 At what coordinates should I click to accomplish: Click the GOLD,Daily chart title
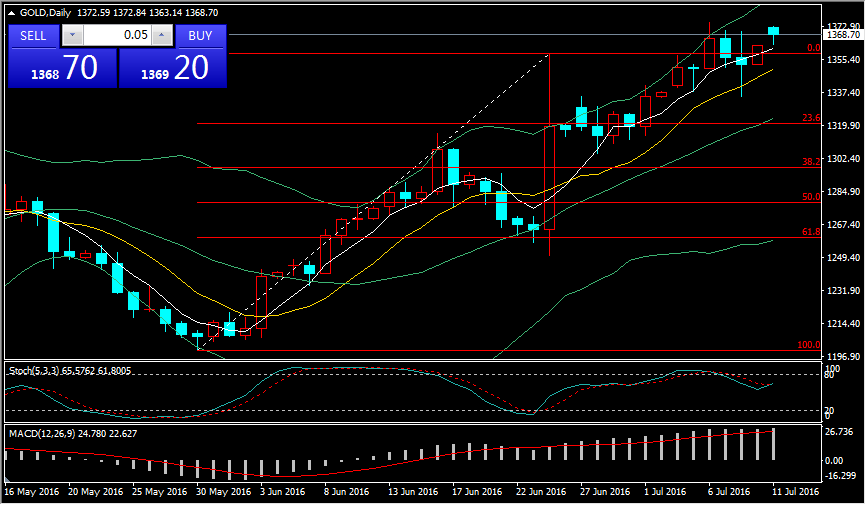pyautogui.click(x=50, y=13)
